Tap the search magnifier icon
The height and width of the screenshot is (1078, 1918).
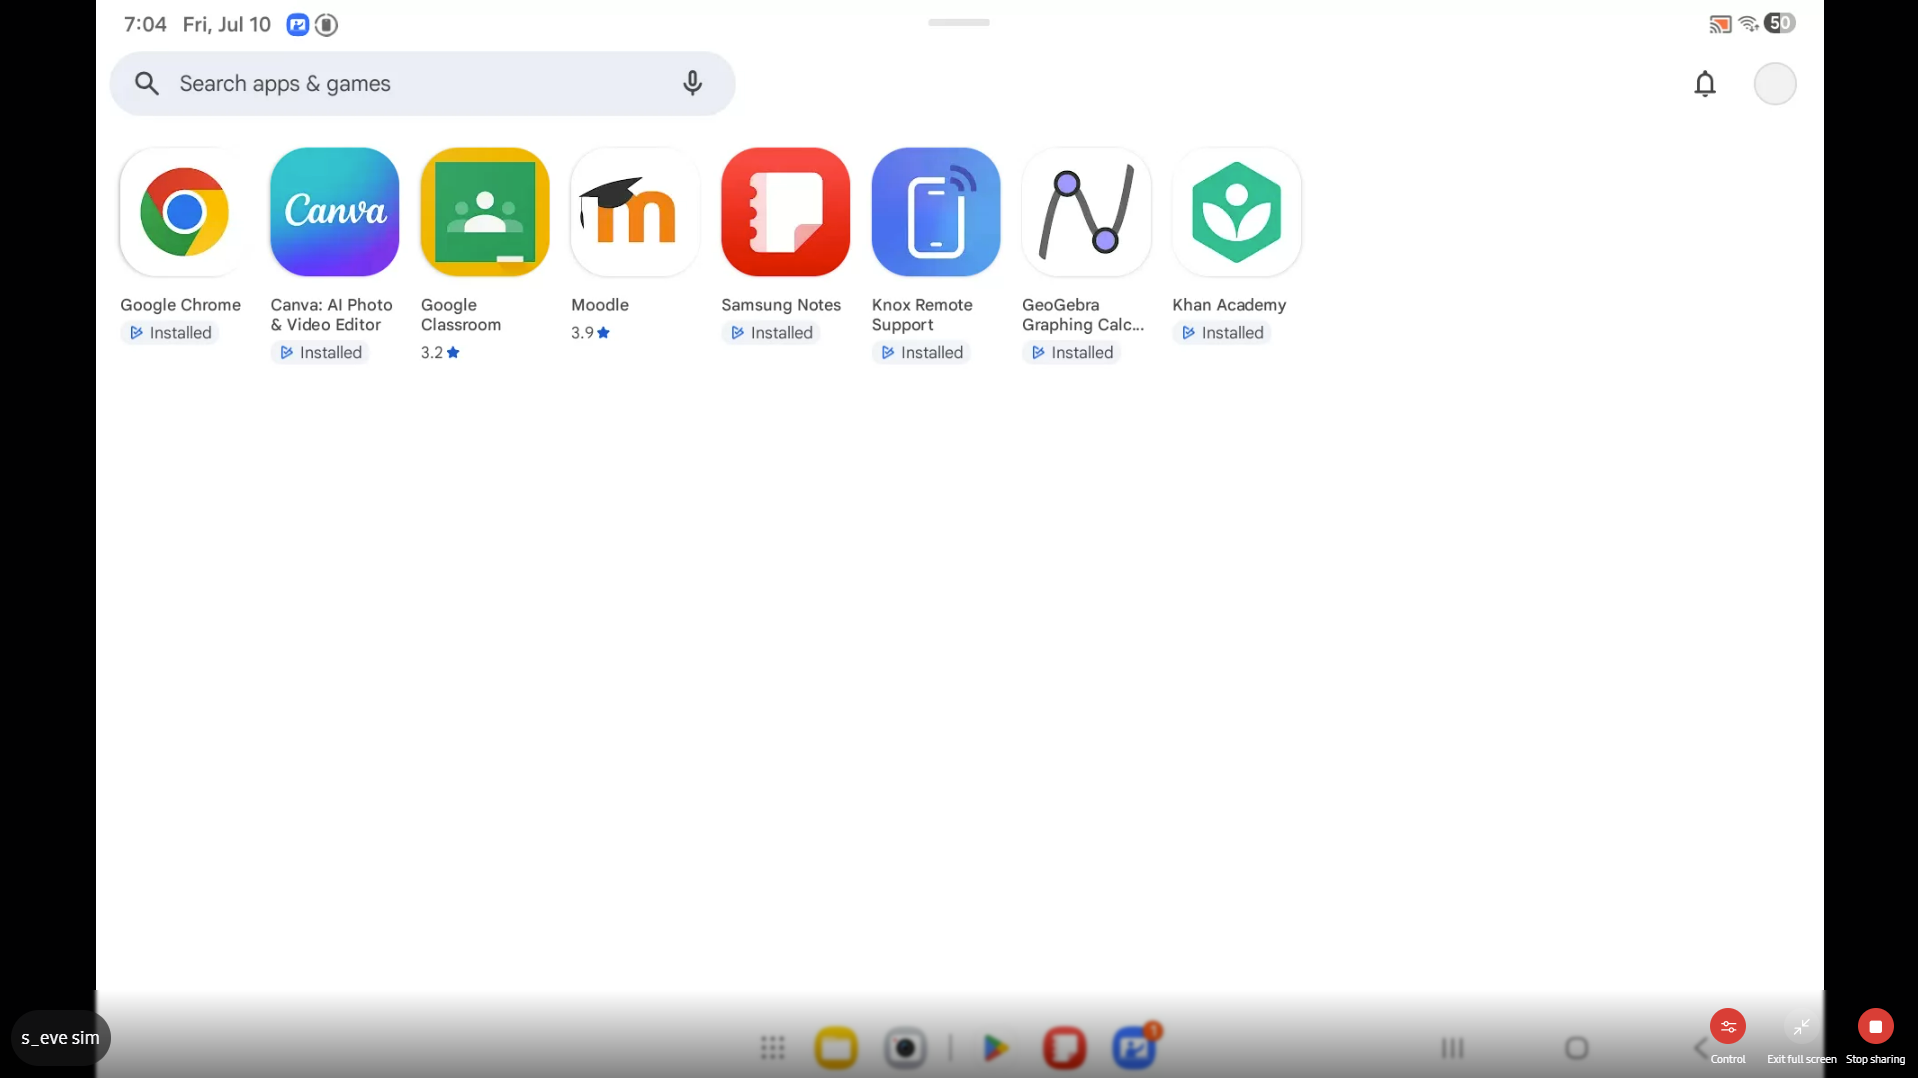click(x=147, y=84)
